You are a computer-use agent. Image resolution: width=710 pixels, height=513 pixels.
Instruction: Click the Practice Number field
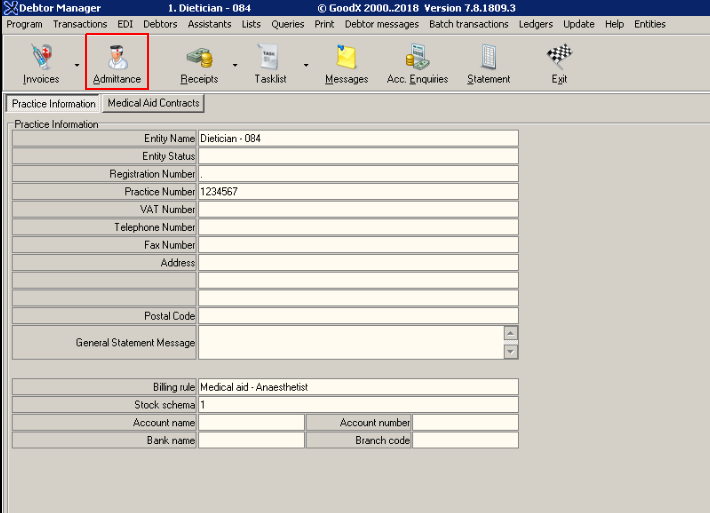358,191
